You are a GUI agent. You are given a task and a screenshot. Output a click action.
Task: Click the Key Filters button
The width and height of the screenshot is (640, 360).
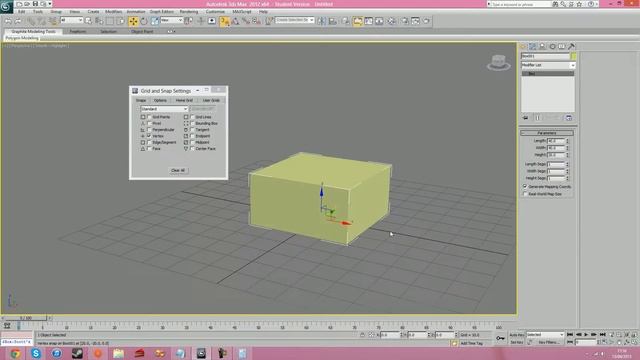[x=548, y=342]
